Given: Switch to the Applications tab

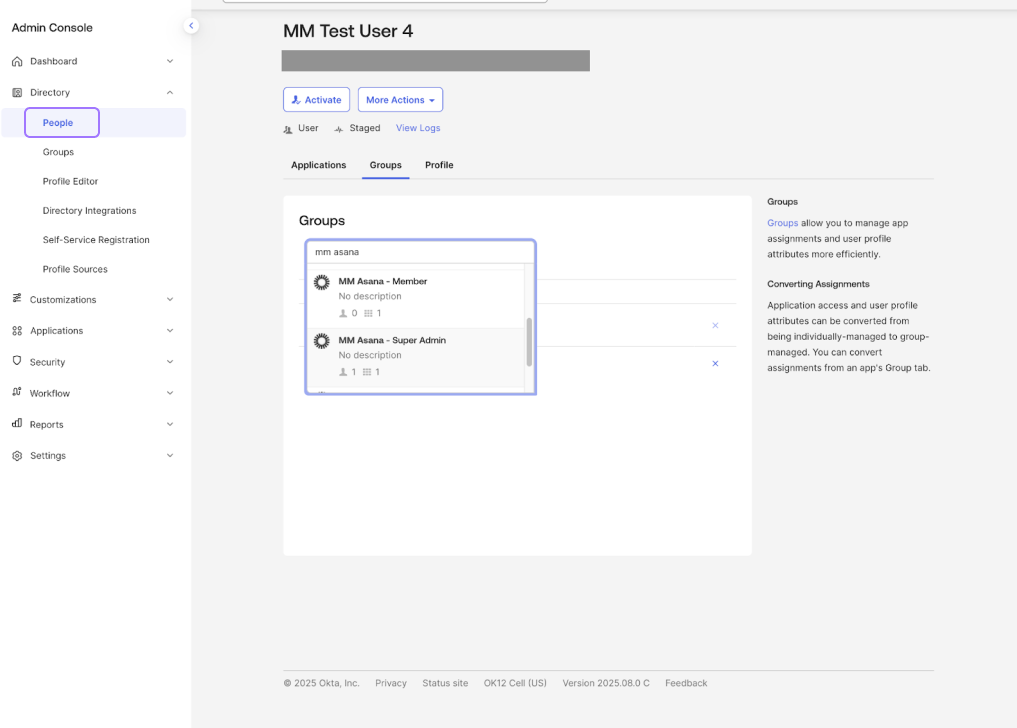Looking at the screenshot, I should [318, 165].
